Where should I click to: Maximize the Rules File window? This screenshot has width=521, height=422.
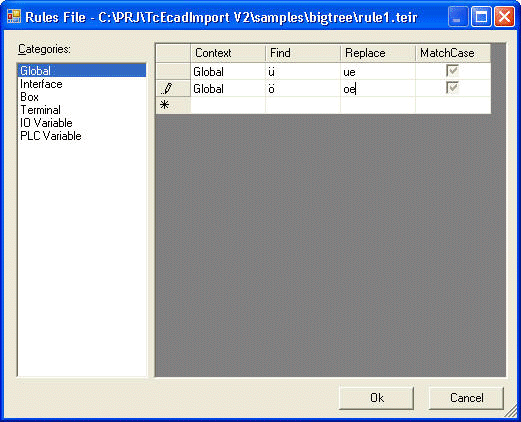tap(481, 17)
